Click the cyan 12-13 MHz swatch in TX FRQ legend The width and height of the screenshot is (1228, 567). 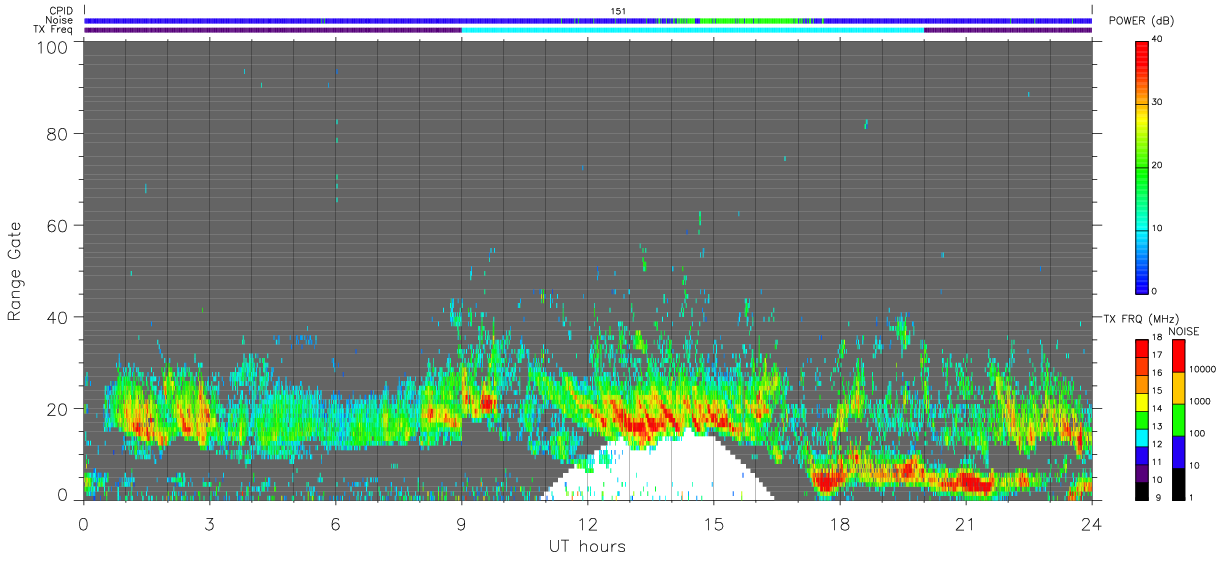[1141, 435]
